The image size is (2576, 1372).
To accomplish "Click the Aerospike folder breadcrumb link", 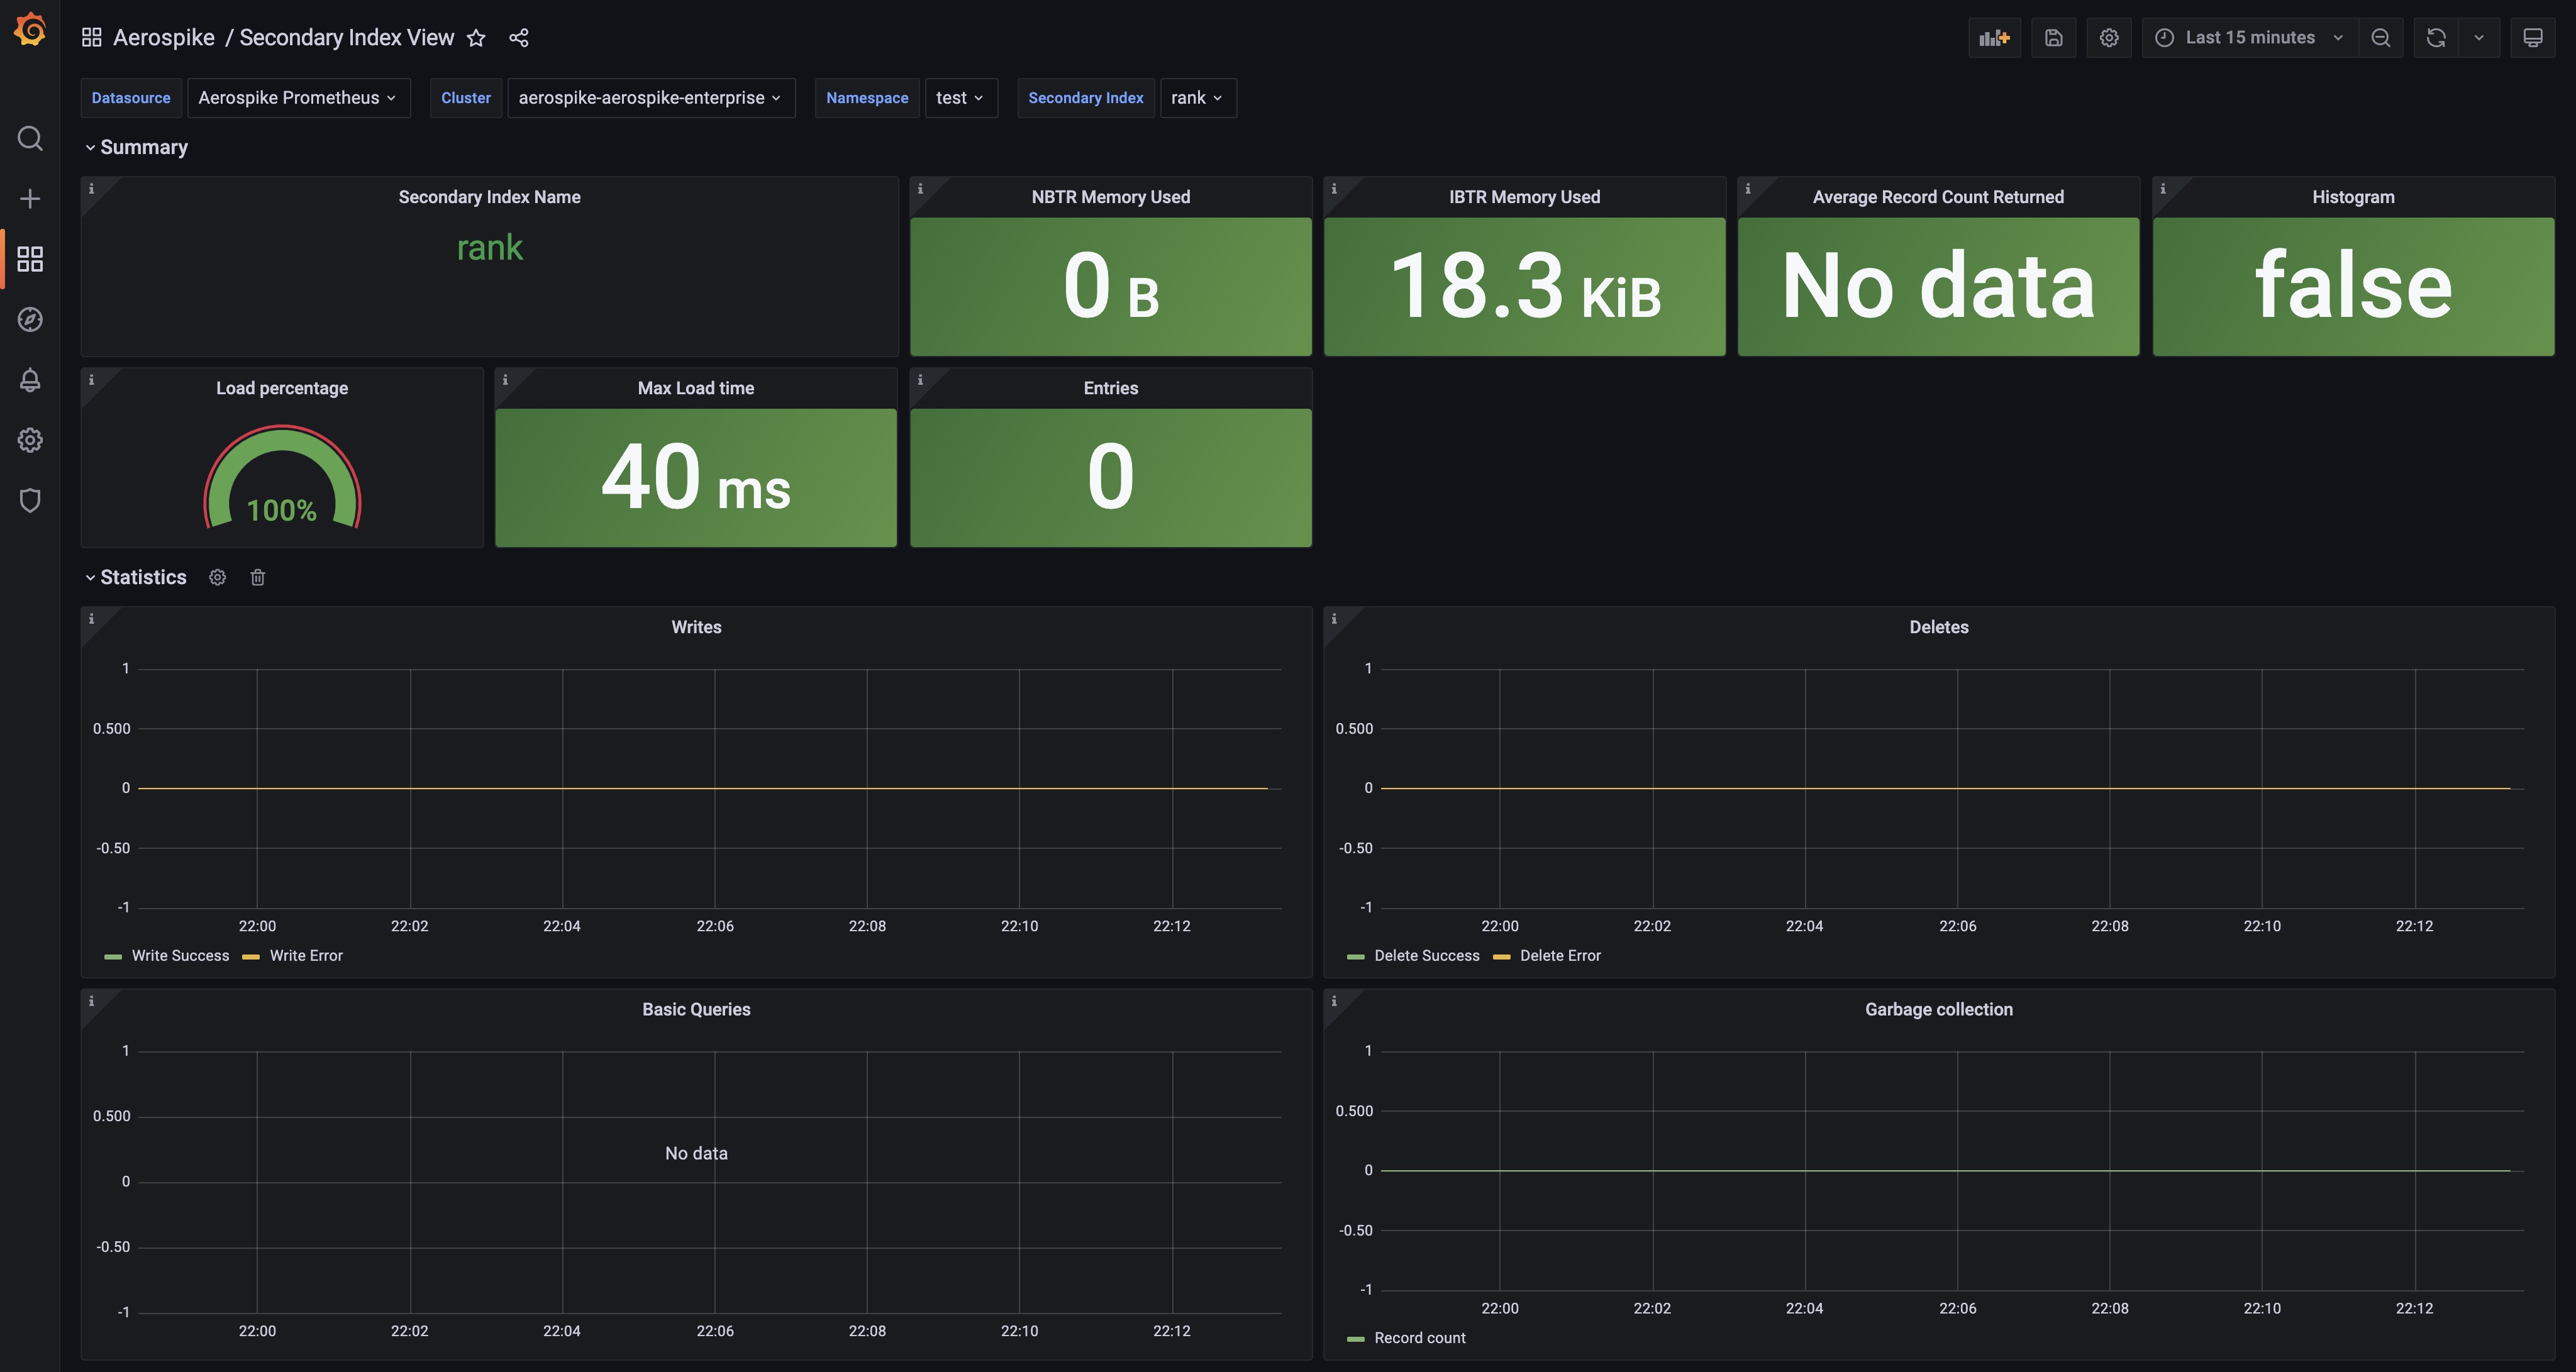I will pyautogui.click(x=164, y=38).
